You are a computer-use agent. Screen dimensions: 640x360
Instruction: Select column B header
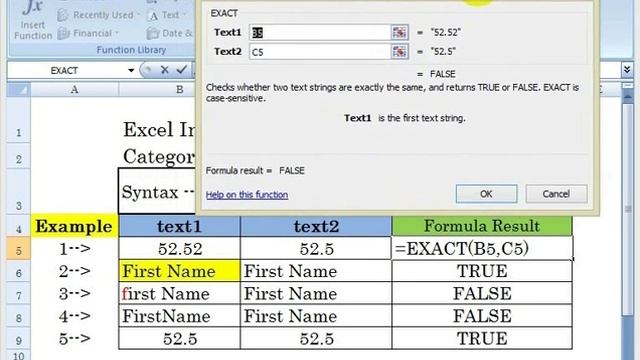tap(179, 89)
